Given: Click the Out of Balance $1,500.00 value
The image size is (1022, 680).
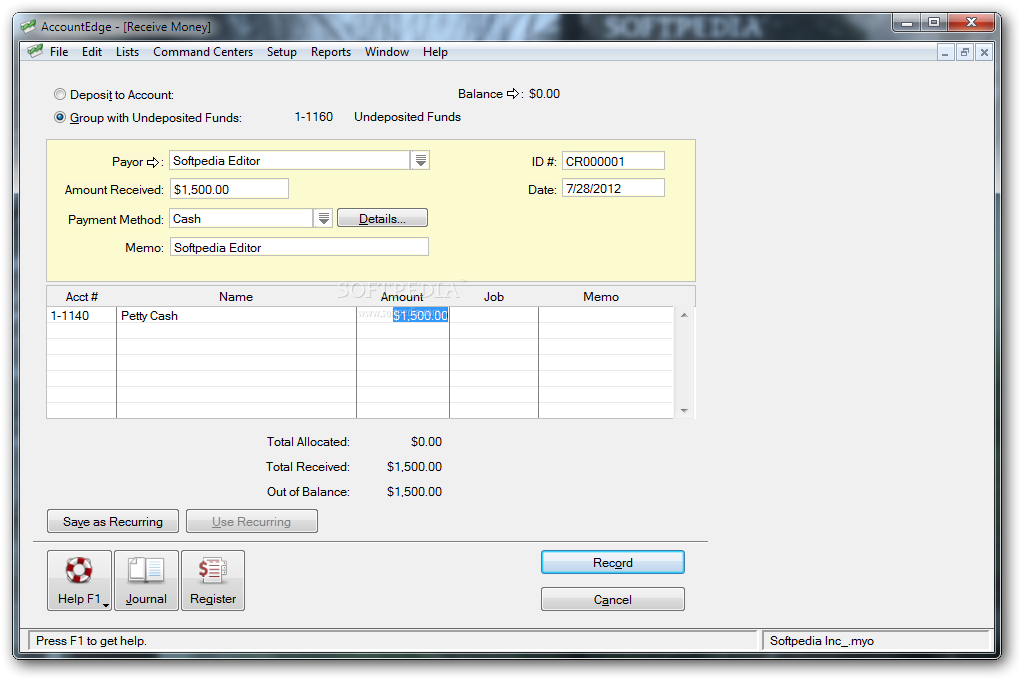Looking at the screenshot, I should [x=415, y=492].
